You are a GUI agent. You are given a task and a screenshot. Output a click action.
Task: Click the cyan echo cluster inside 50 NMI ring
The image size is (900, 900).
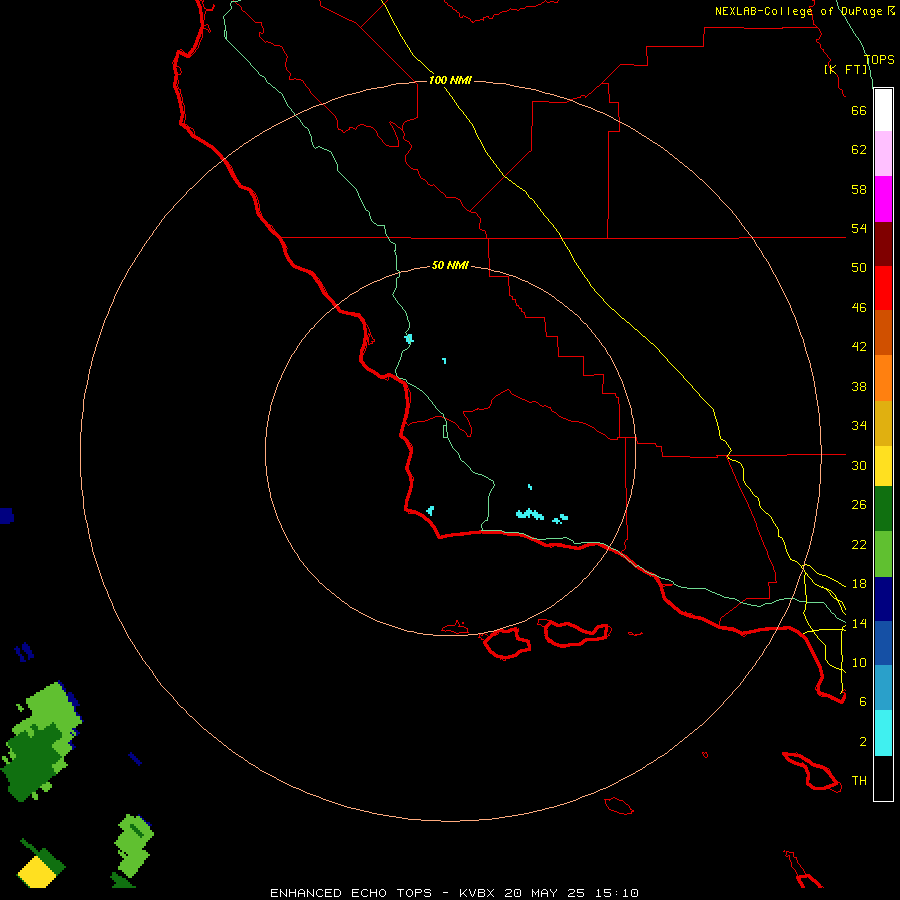[x=530, y=514]
